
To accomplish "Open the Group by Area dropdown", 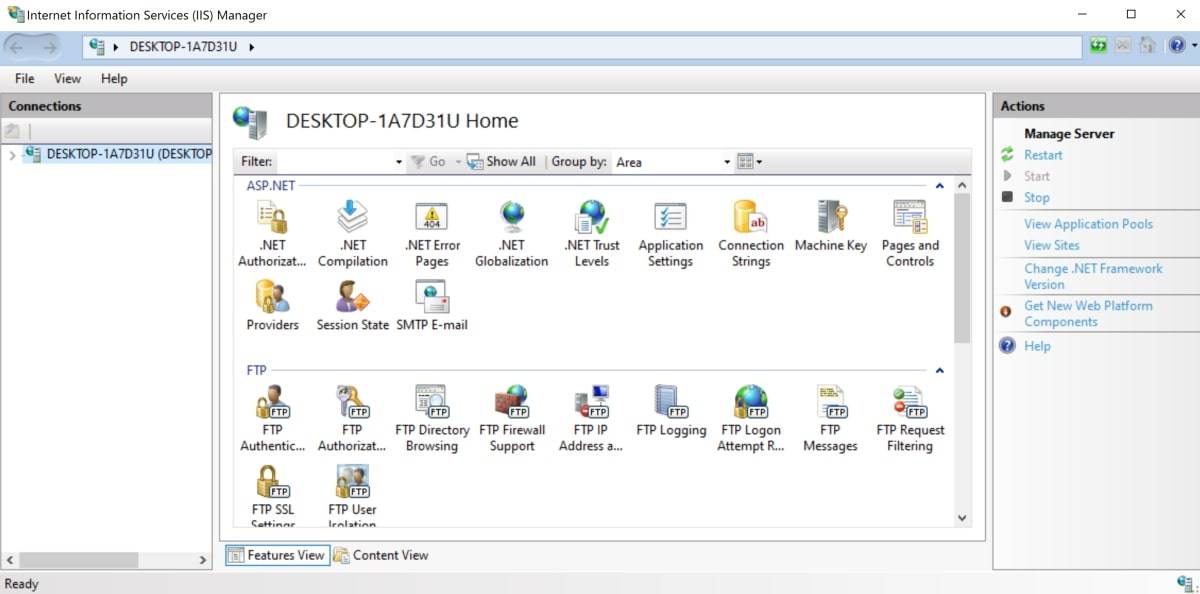I will (727, 162).
